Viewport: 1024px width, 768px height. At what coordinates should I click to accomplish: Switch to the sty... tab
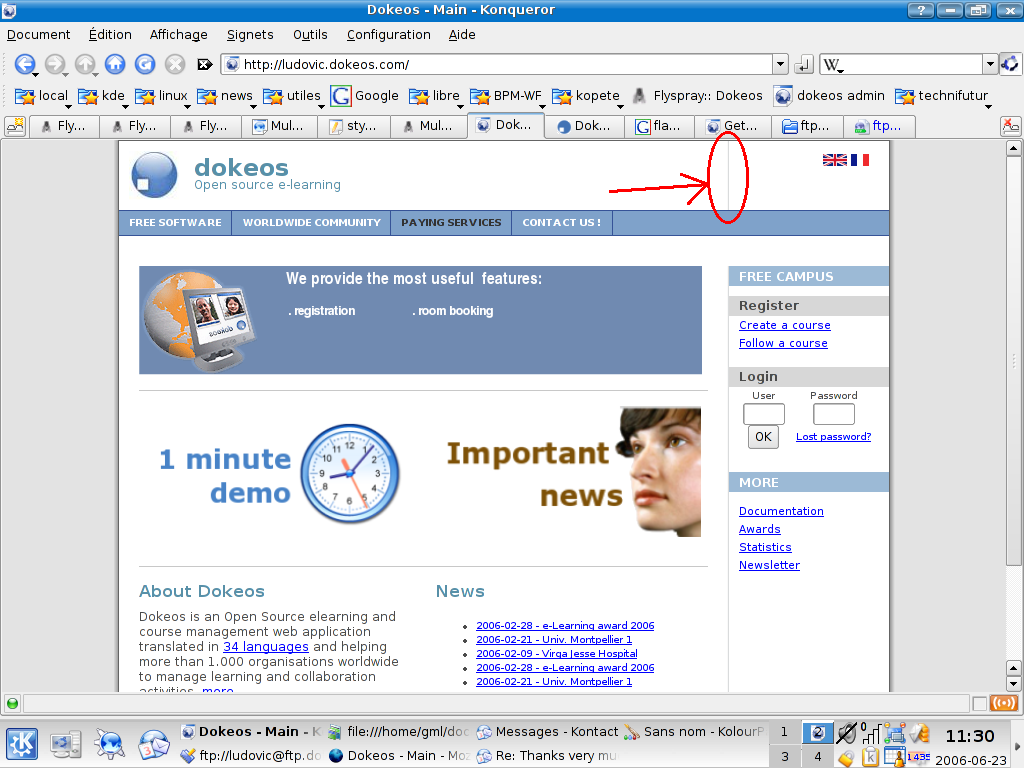click(x=353, y=126)
